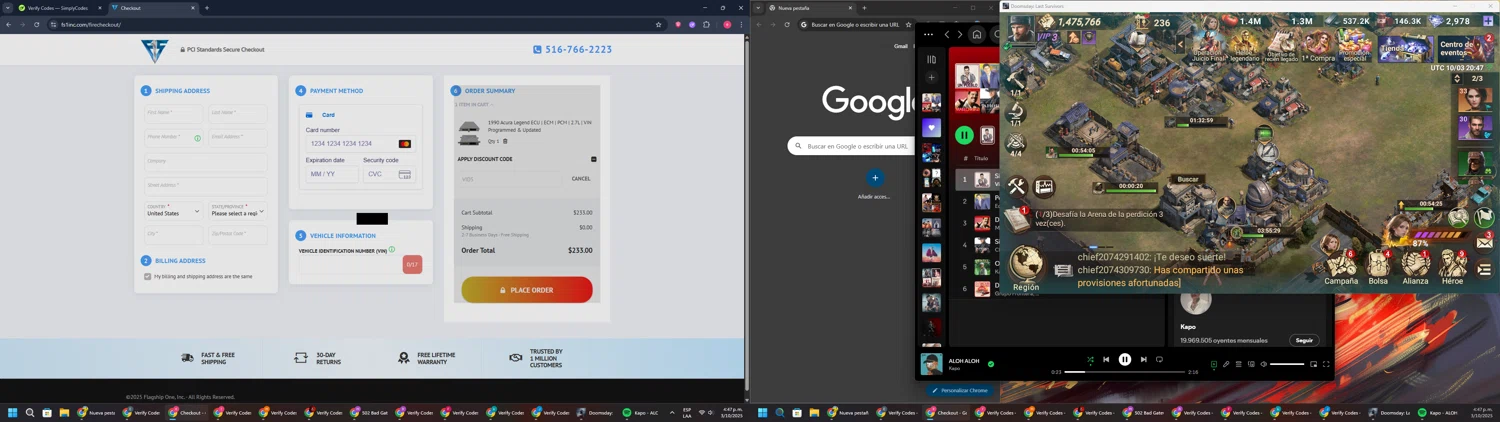The width and height of the screenshot is (1500, 422).
Task: Click Spotify Home icon
Action: (x=977, y=34)
